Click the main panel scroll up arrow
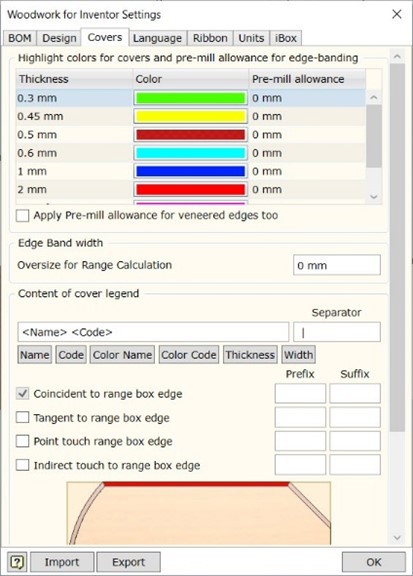Screen dimensions: 413x576 397,57
